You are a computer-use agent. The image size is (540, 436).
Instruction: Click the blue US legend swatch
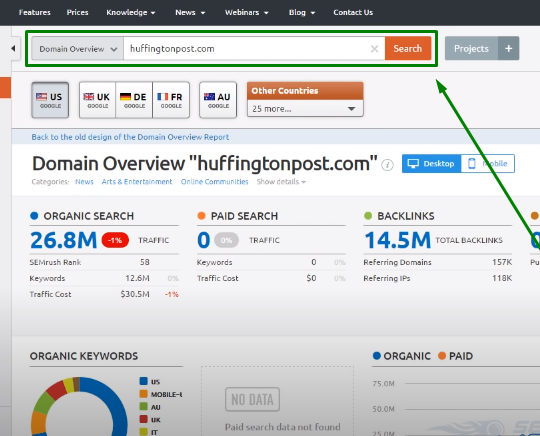tap(144, 381)
